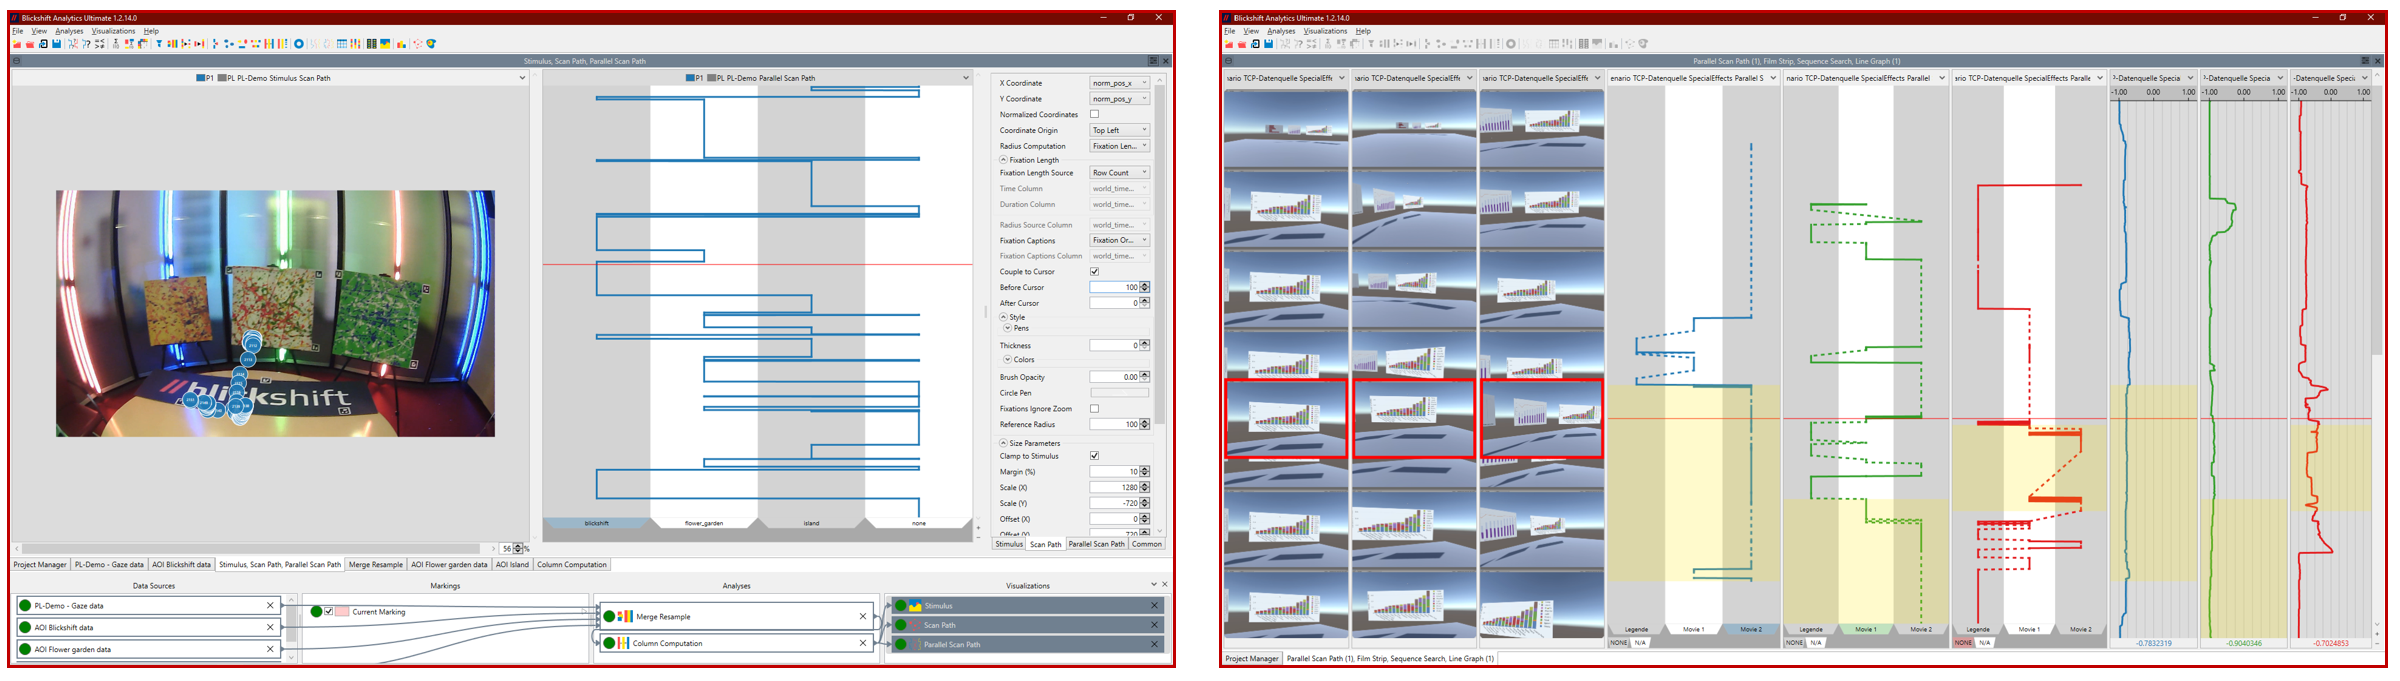Open the Y Coordinate dropdown

pyautogui.click(x=1119, y=99)
